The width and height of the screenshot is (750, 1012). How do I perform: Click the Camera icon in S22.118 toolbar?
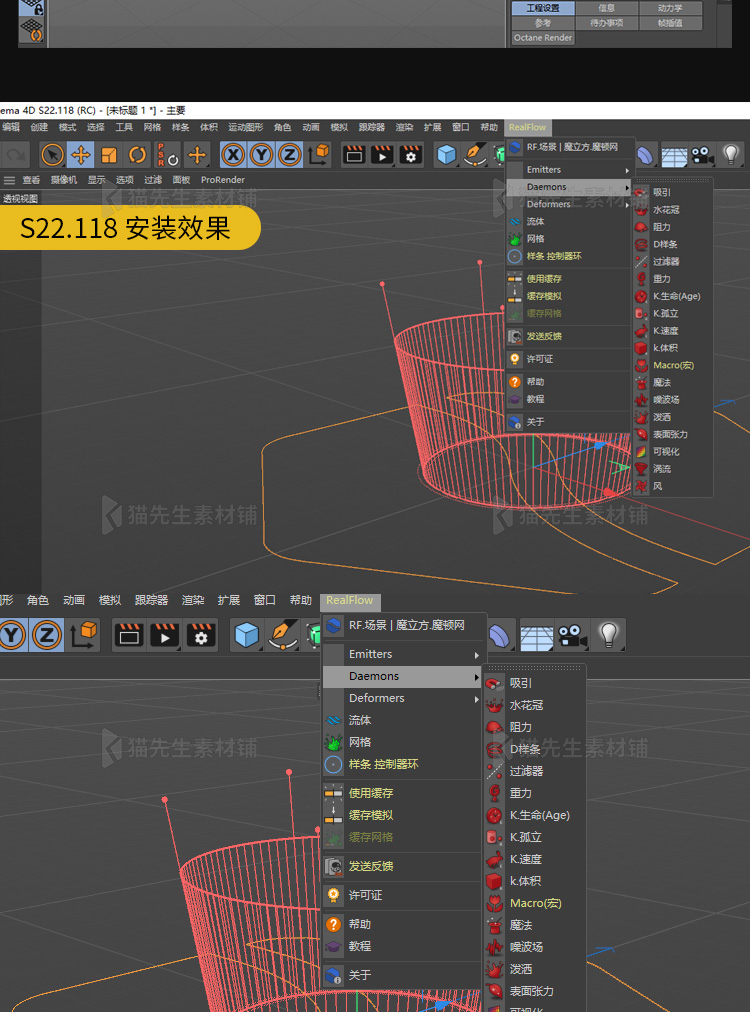(x=702, y=156)
